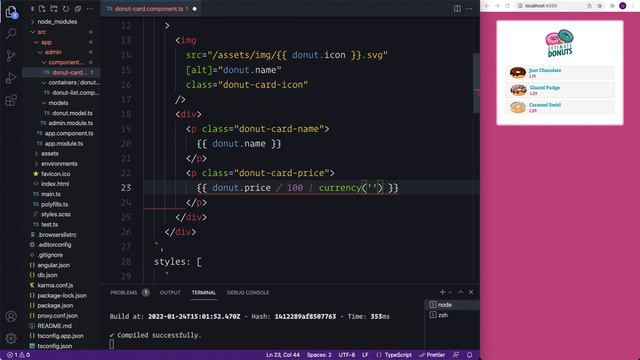Refresh the file explorer
The image size is (640, 360).
(x=66, y=9)
